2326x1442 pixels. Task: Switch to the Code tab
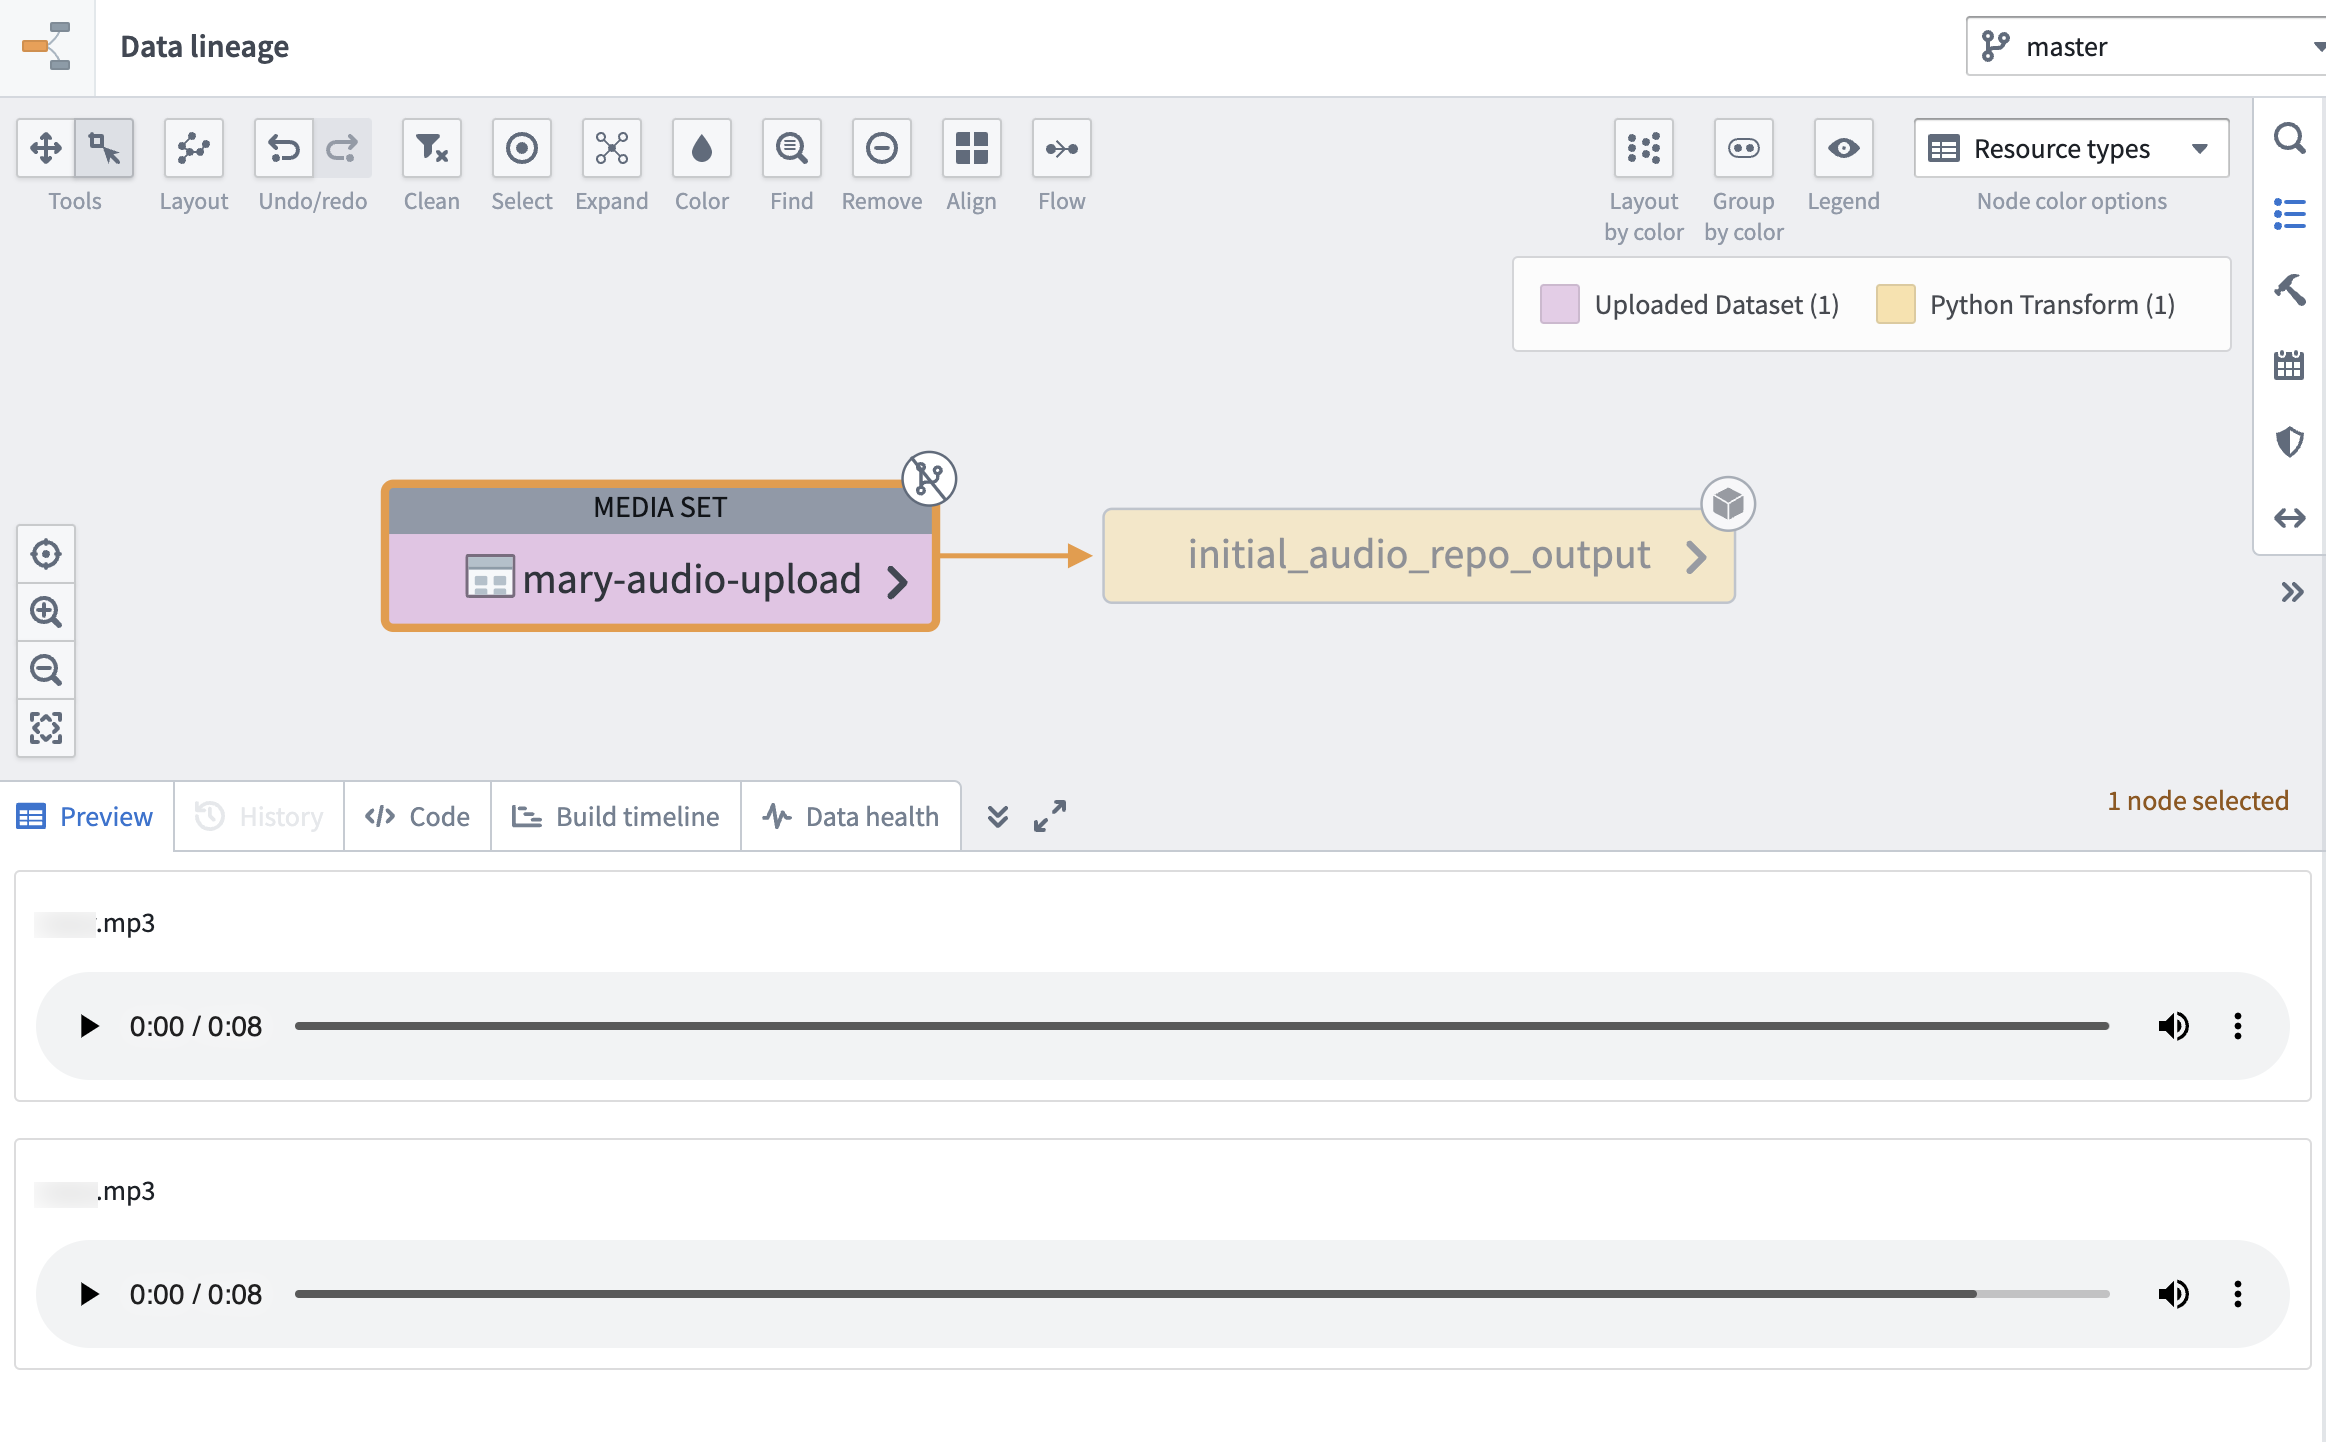coord(418,817)
